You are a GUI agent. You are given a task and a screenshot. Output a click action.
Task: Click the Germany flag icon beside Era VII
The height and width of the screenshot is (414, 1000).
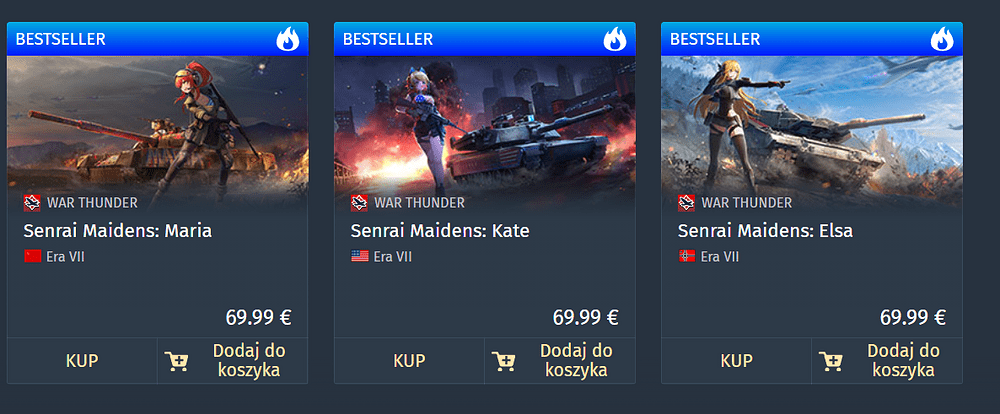687,256
